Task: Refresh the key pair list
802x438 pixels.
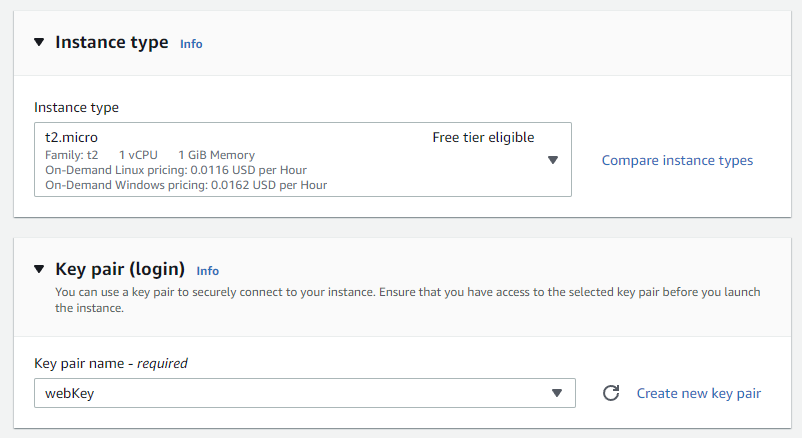Action: [611, 393]
